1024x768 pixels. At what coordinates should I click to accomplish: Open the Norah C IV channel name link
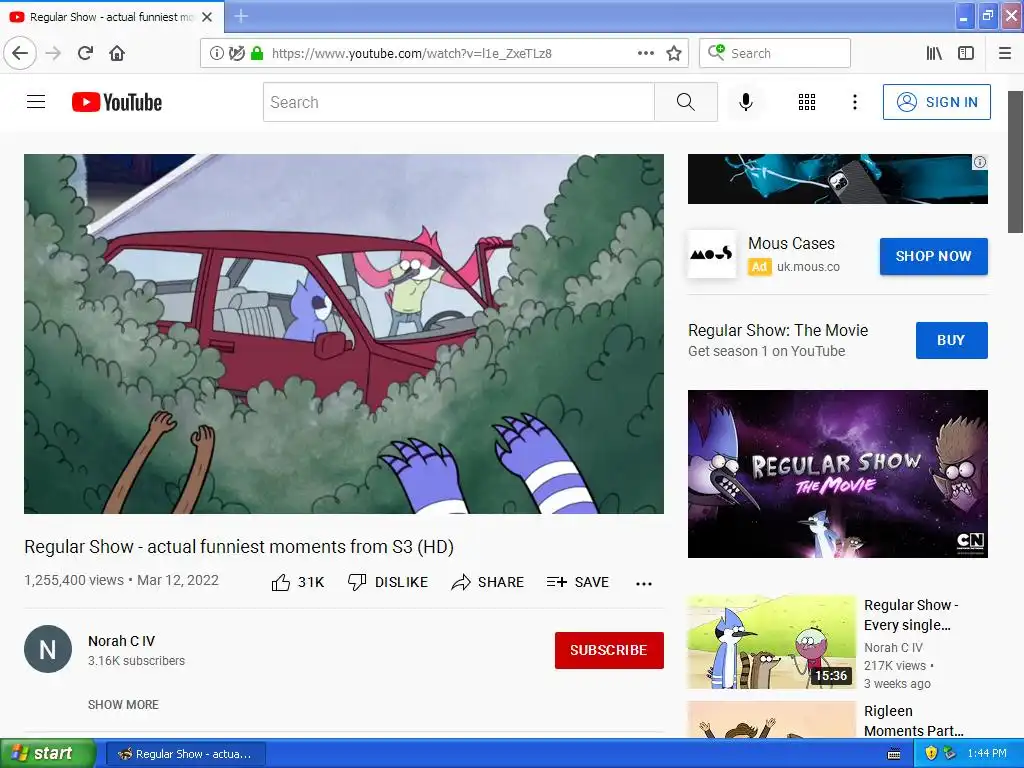coord(121,641)
